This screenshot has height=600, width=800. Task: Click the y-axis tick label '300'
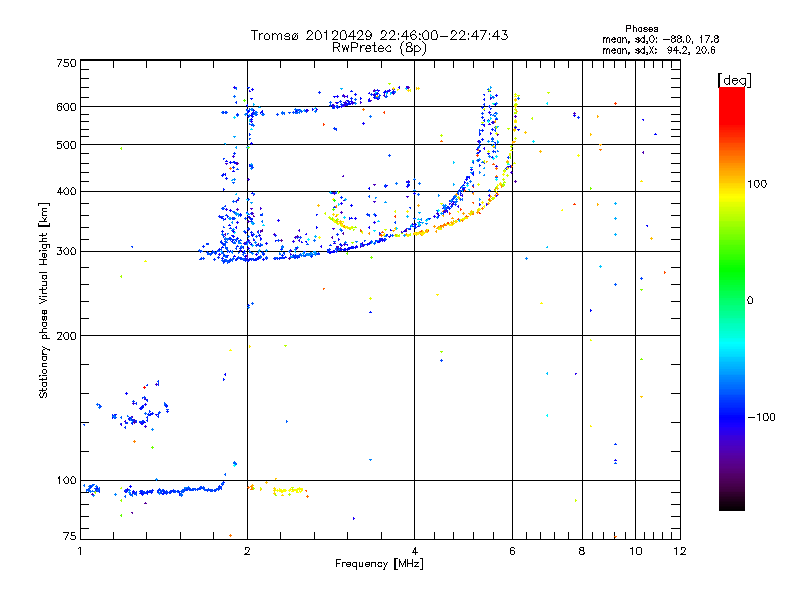point(66,252)
